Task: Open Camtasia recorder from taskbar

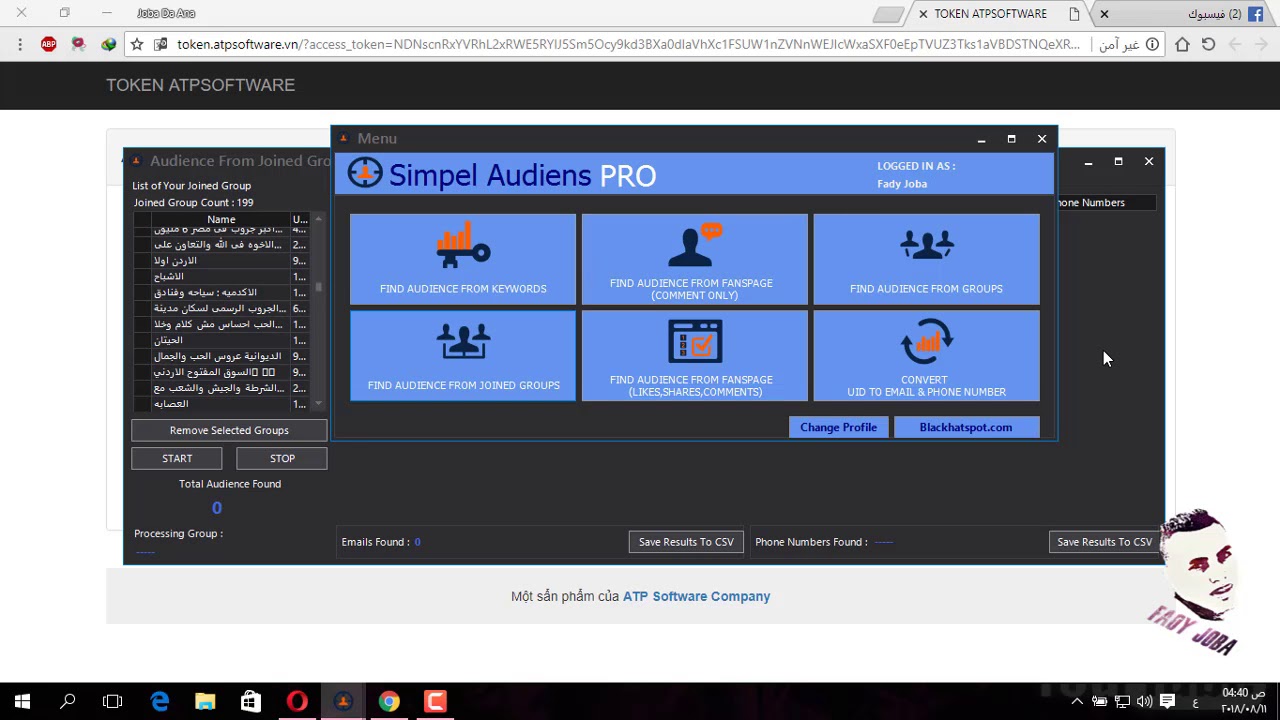Action: (x=435, y=702)
